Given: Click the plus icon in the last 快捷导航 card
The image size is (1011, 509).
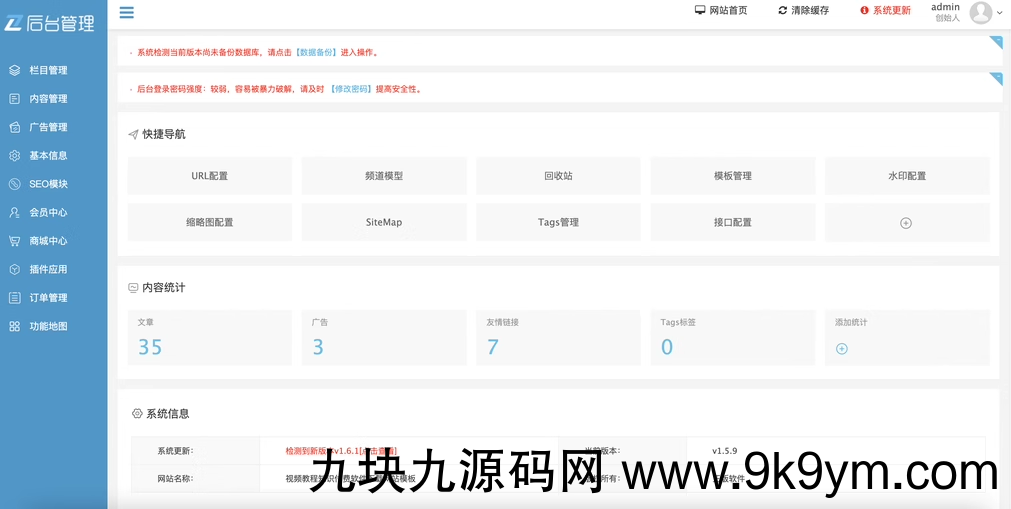Looking at the screenshot, I should (906, 223).
